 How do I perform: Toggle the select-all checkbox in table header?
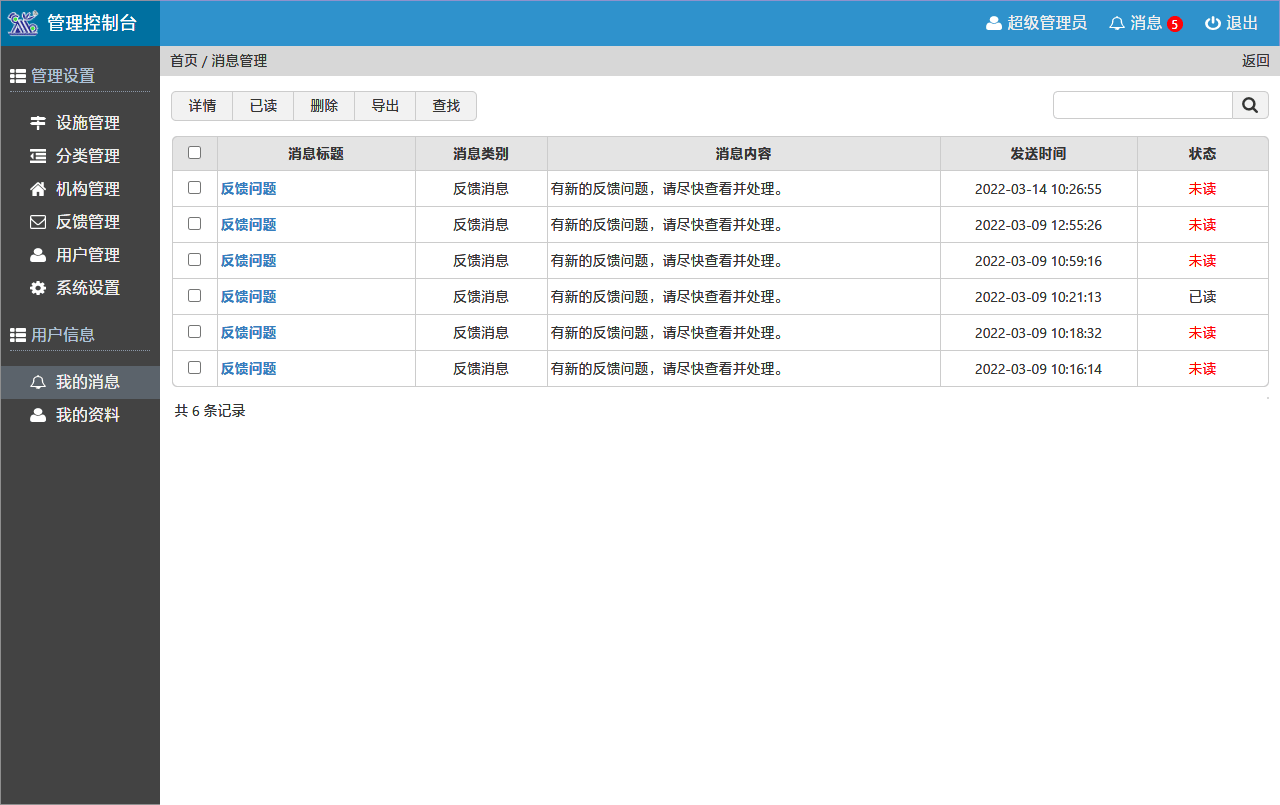(x=194, y=153)
